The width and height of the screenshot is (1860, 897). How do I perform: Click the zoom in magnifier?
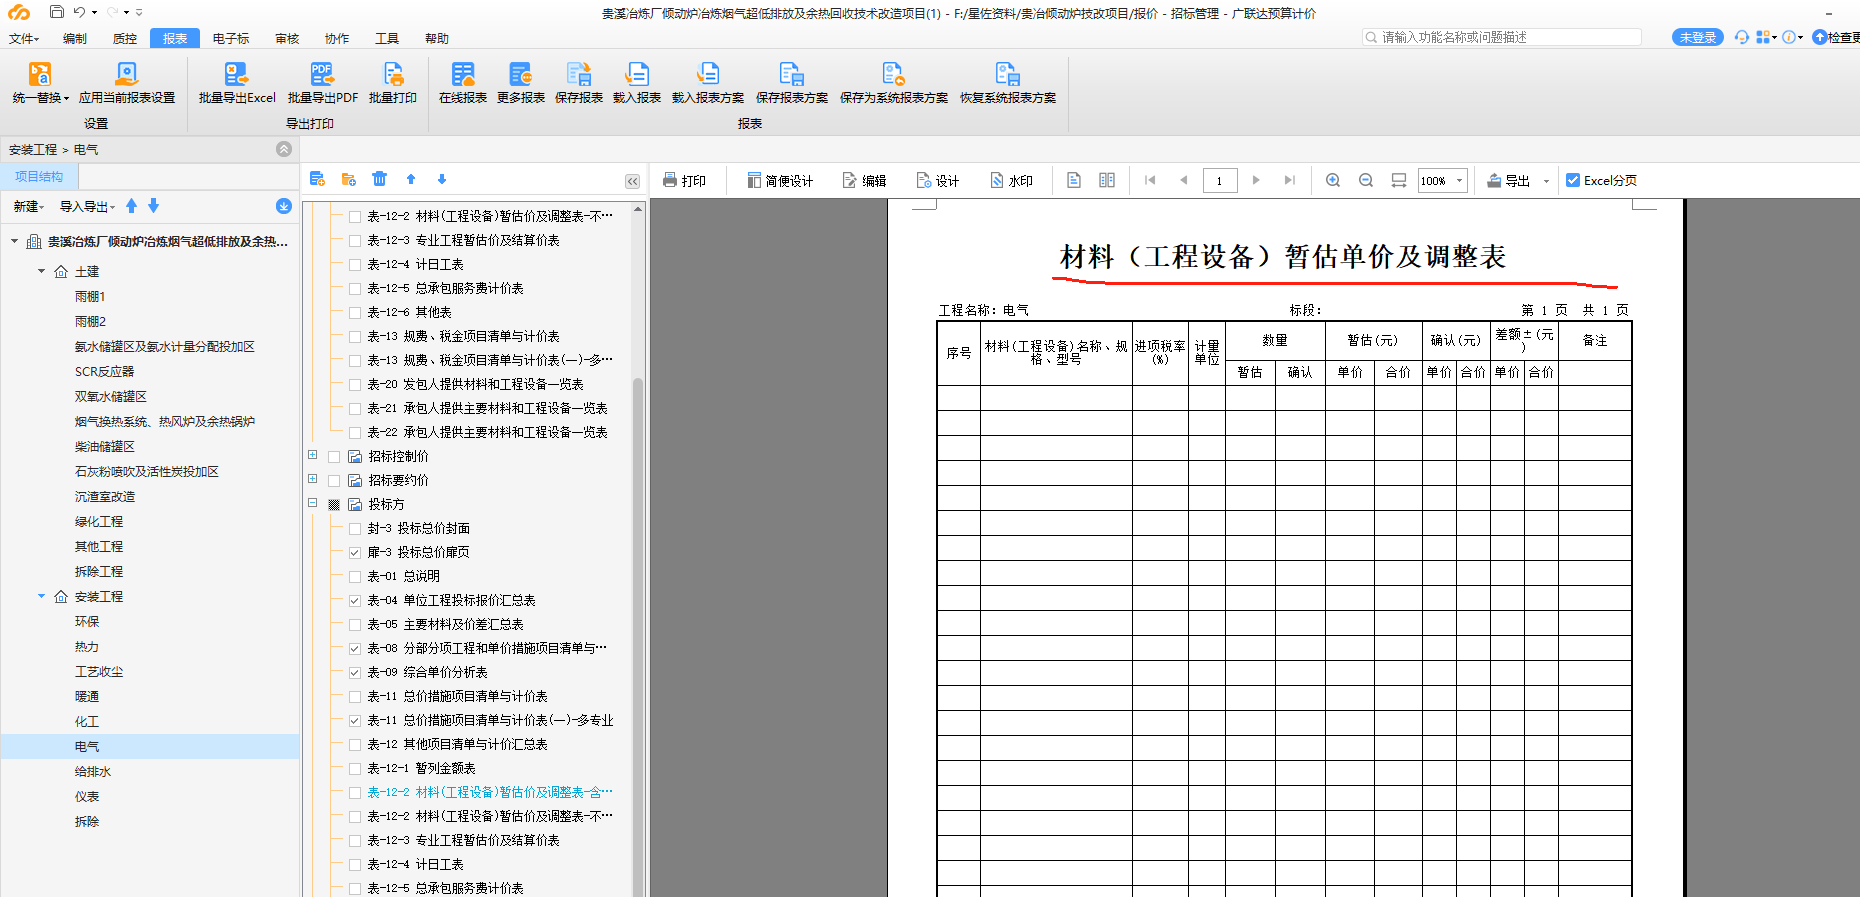[1333, 180]
